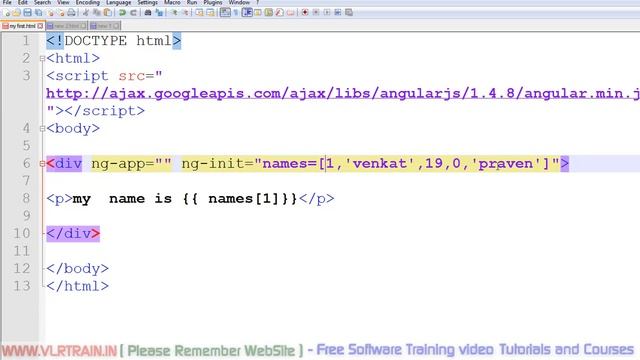Image resolution: width=640 pixels, height=360 pixels.
Task: Open the Window menu
Action: tap(239, 2)
